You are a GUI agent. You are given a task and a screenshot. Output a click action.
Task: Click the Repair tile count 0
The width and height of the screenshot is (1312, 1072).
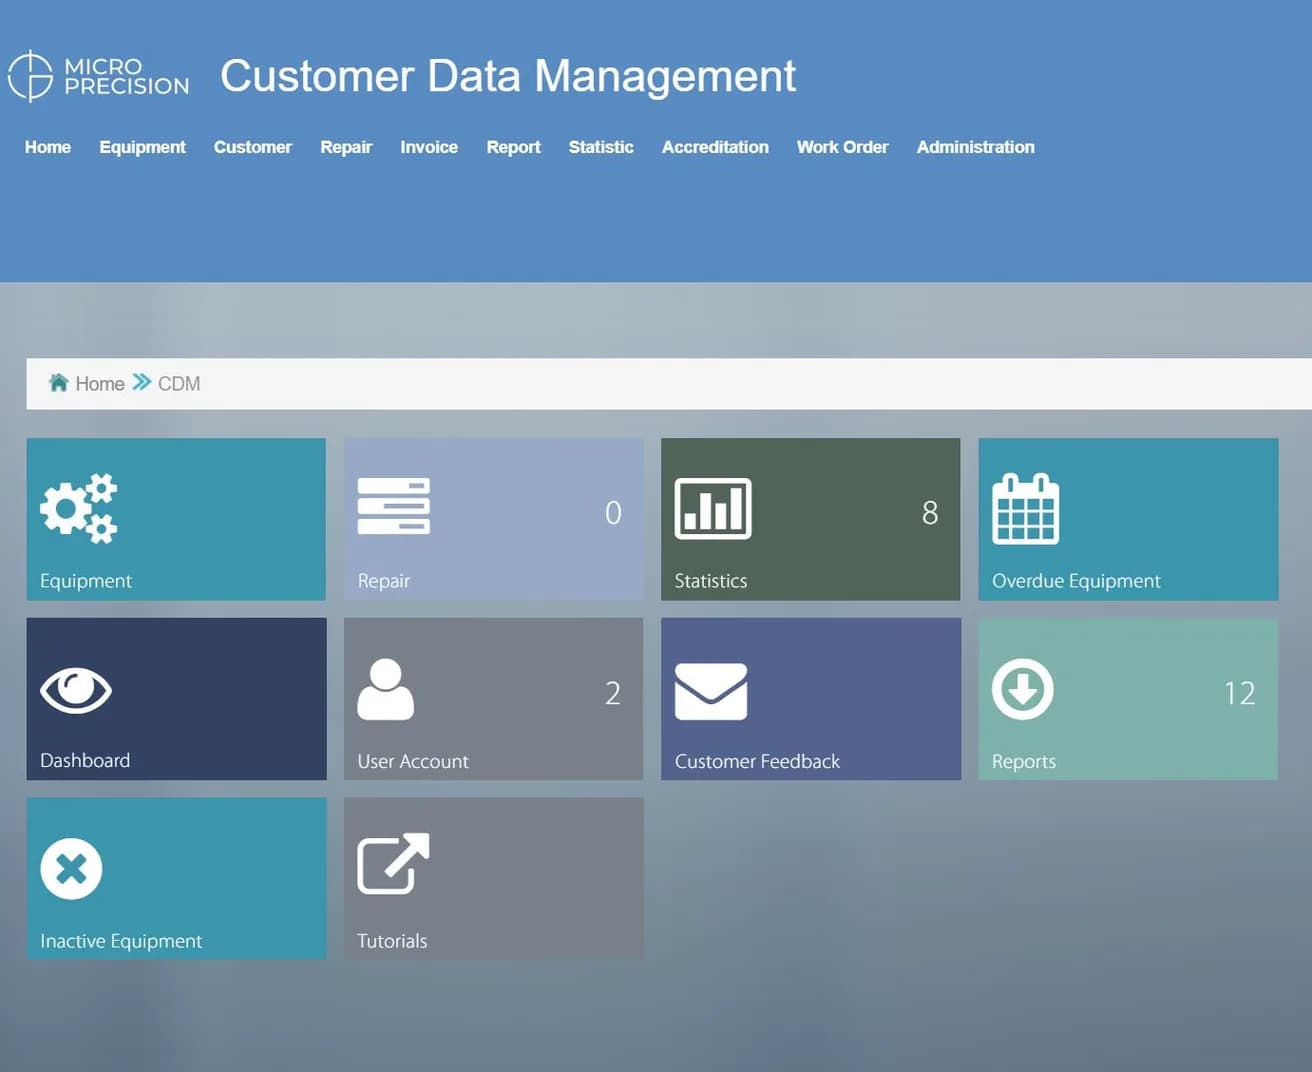pos(613,513)
